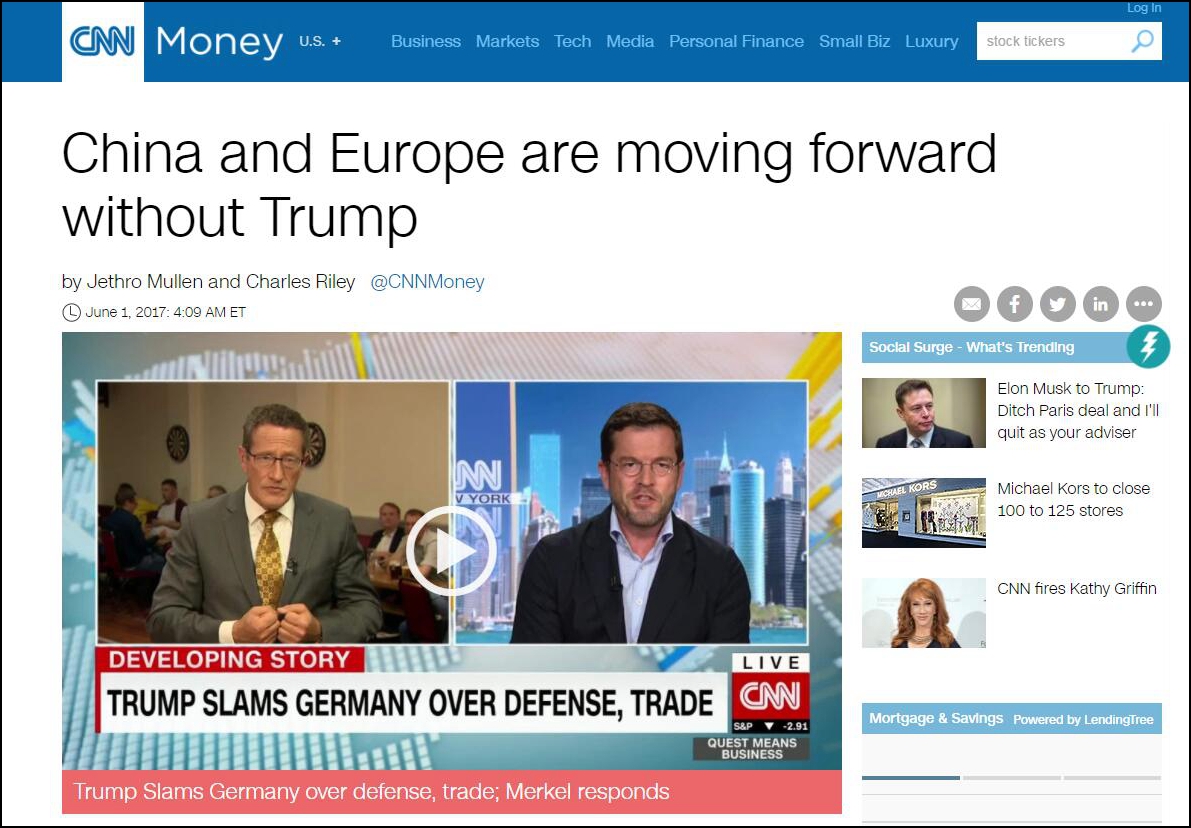Image resolution: width=1191 pixels, height=828 pixels.
Task: Read Michael Kors to close stores story
Action: [1073, 499]
